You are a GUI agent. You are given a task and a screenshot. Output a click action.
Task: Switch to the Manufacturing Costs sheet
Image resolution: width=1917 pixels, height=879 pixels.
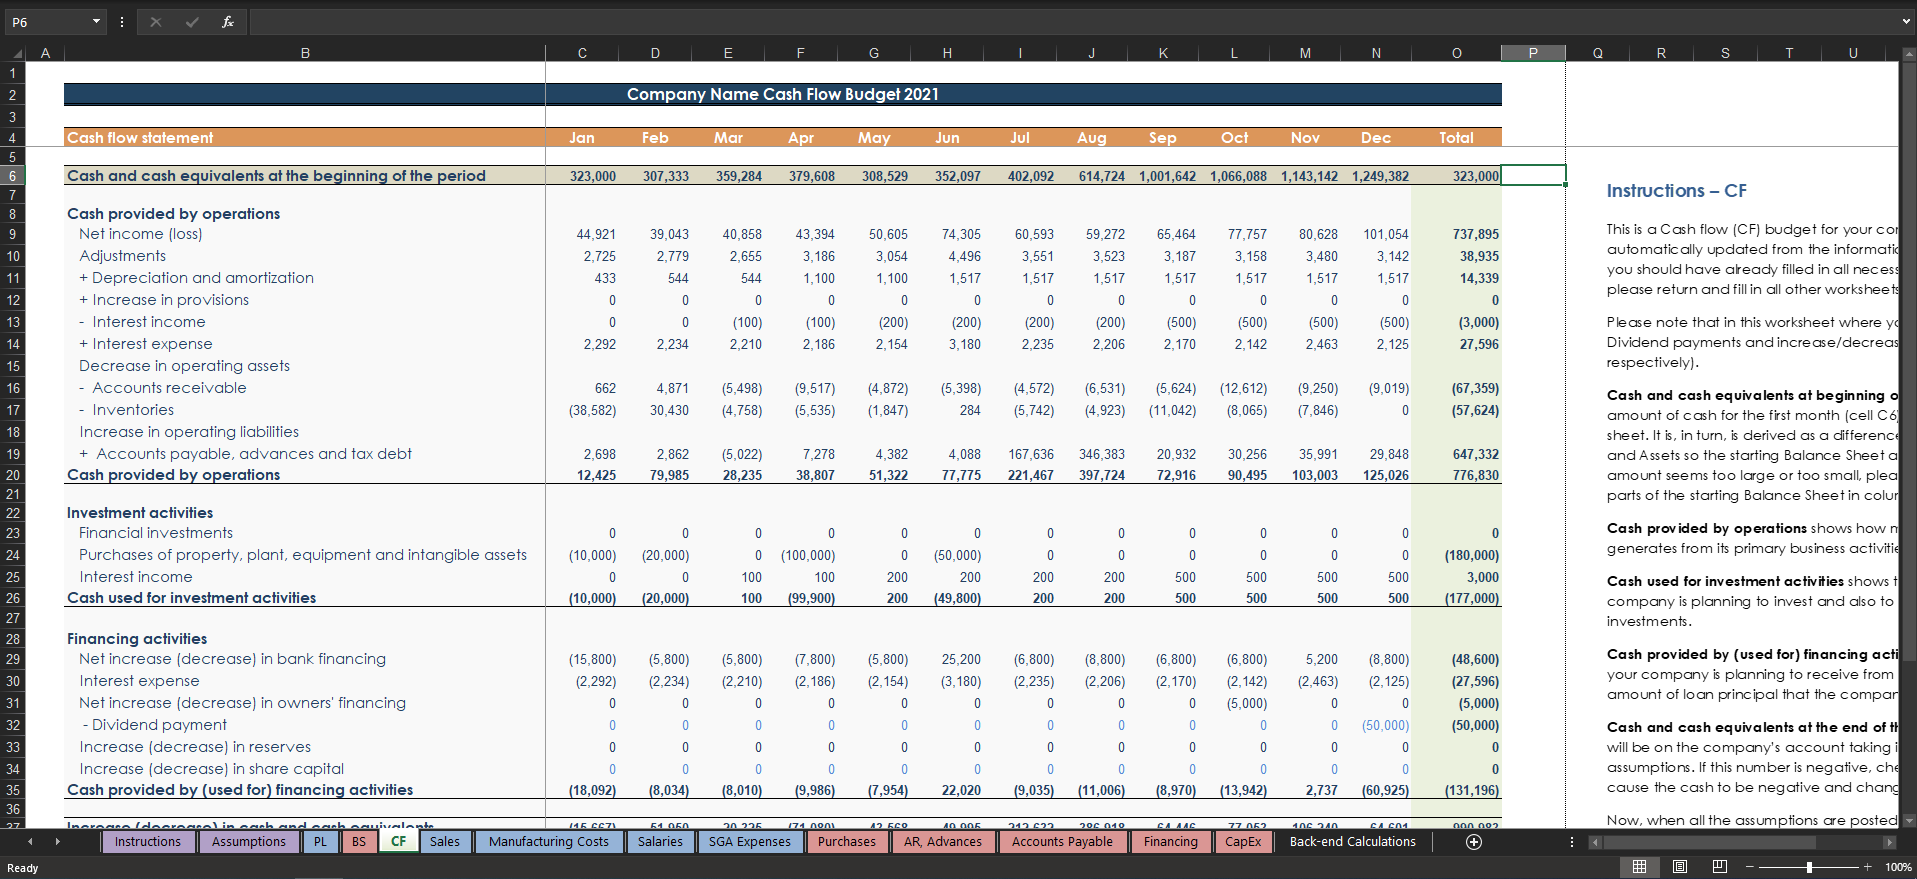pyautogui.click(x=548, y=842)
